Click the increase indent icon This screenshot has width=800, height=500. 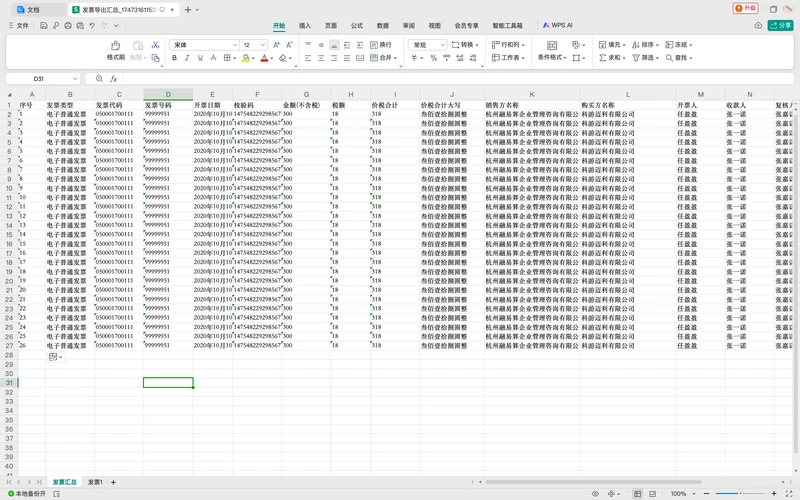pyautogui.click(x=360, y=45)
